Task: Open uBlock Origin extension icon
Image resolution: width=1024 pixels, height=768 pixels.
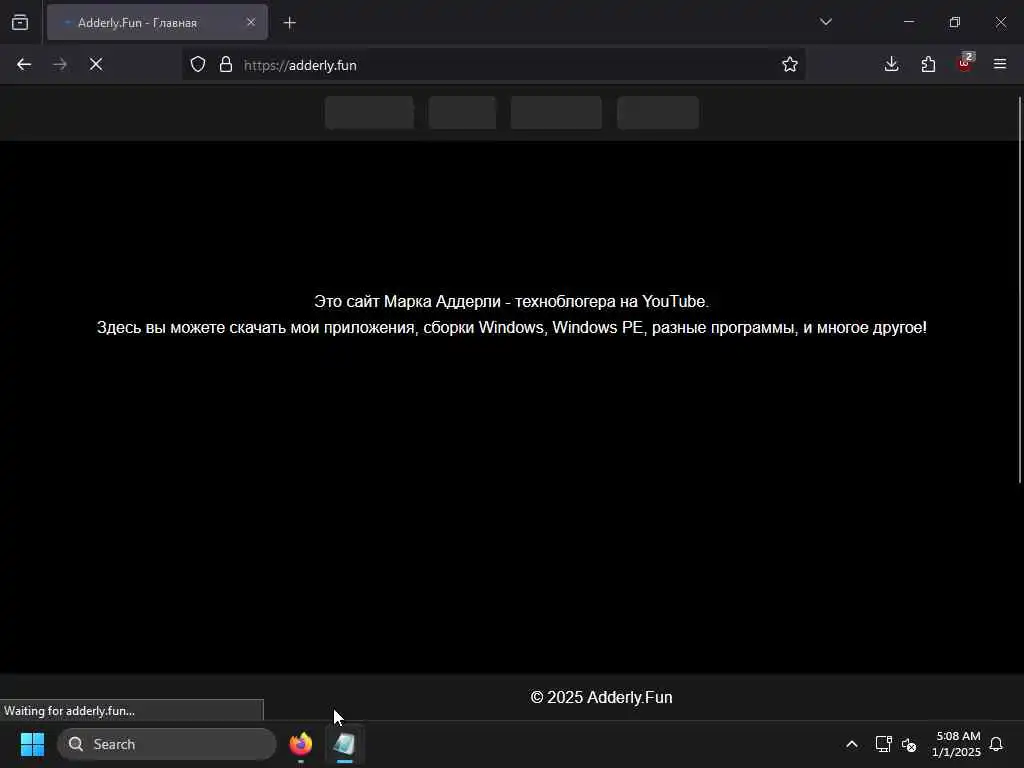Action: point(965,63)
